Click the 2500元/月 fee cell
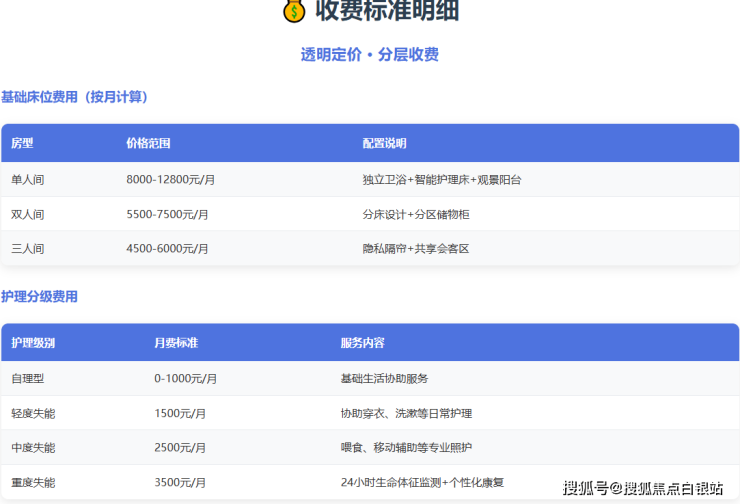This screenshot has width=740, height=504. coord(180,447)
